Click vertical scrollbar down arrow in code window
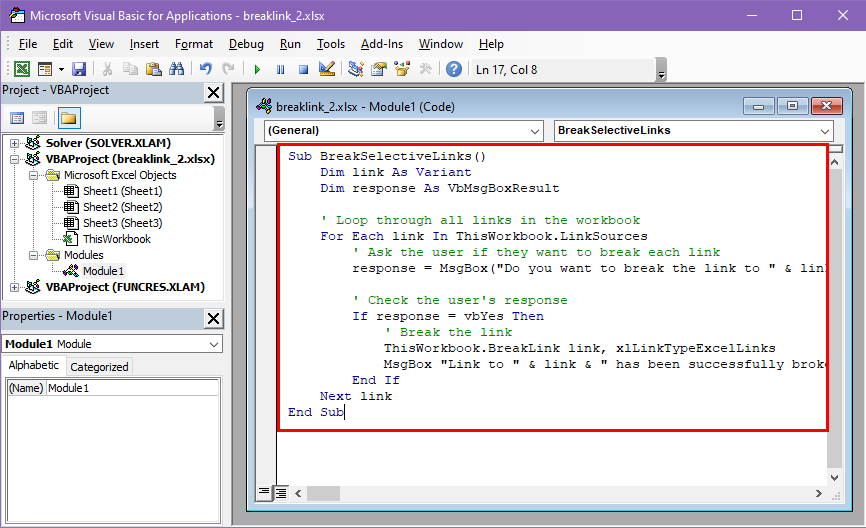The image size is (866, 528). tap(835, 478)
